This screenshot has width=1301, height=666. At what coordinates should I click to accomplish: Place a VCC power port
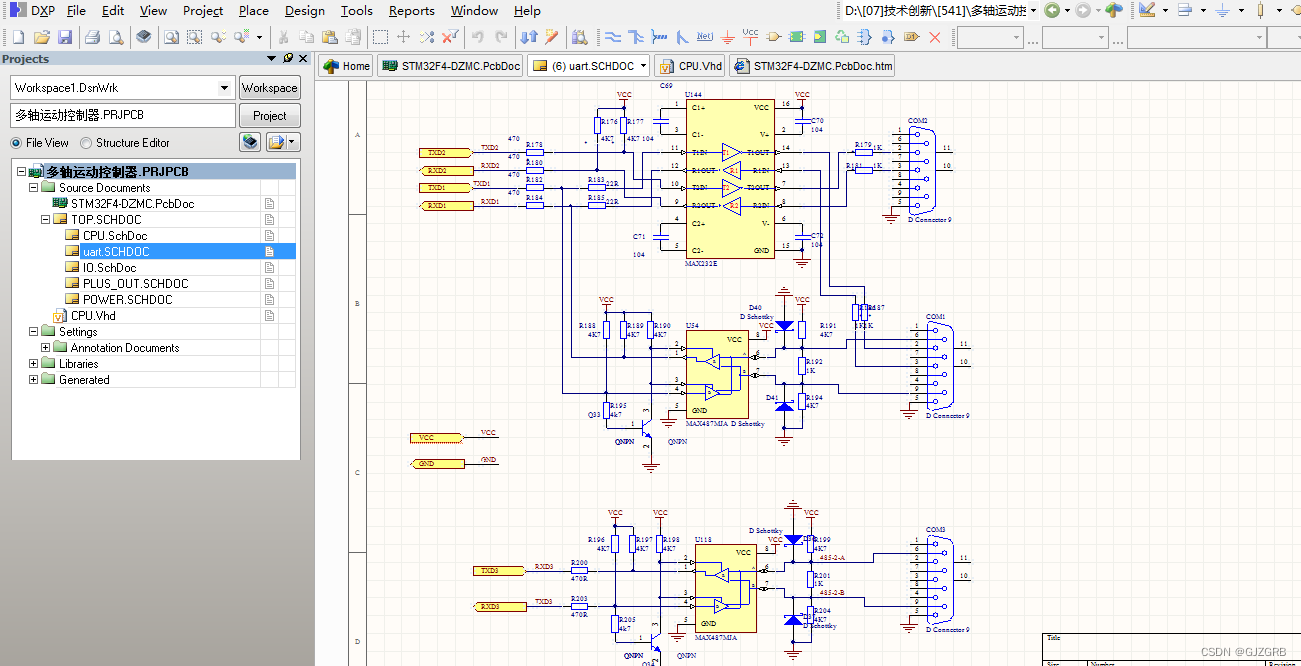(751, 37)
